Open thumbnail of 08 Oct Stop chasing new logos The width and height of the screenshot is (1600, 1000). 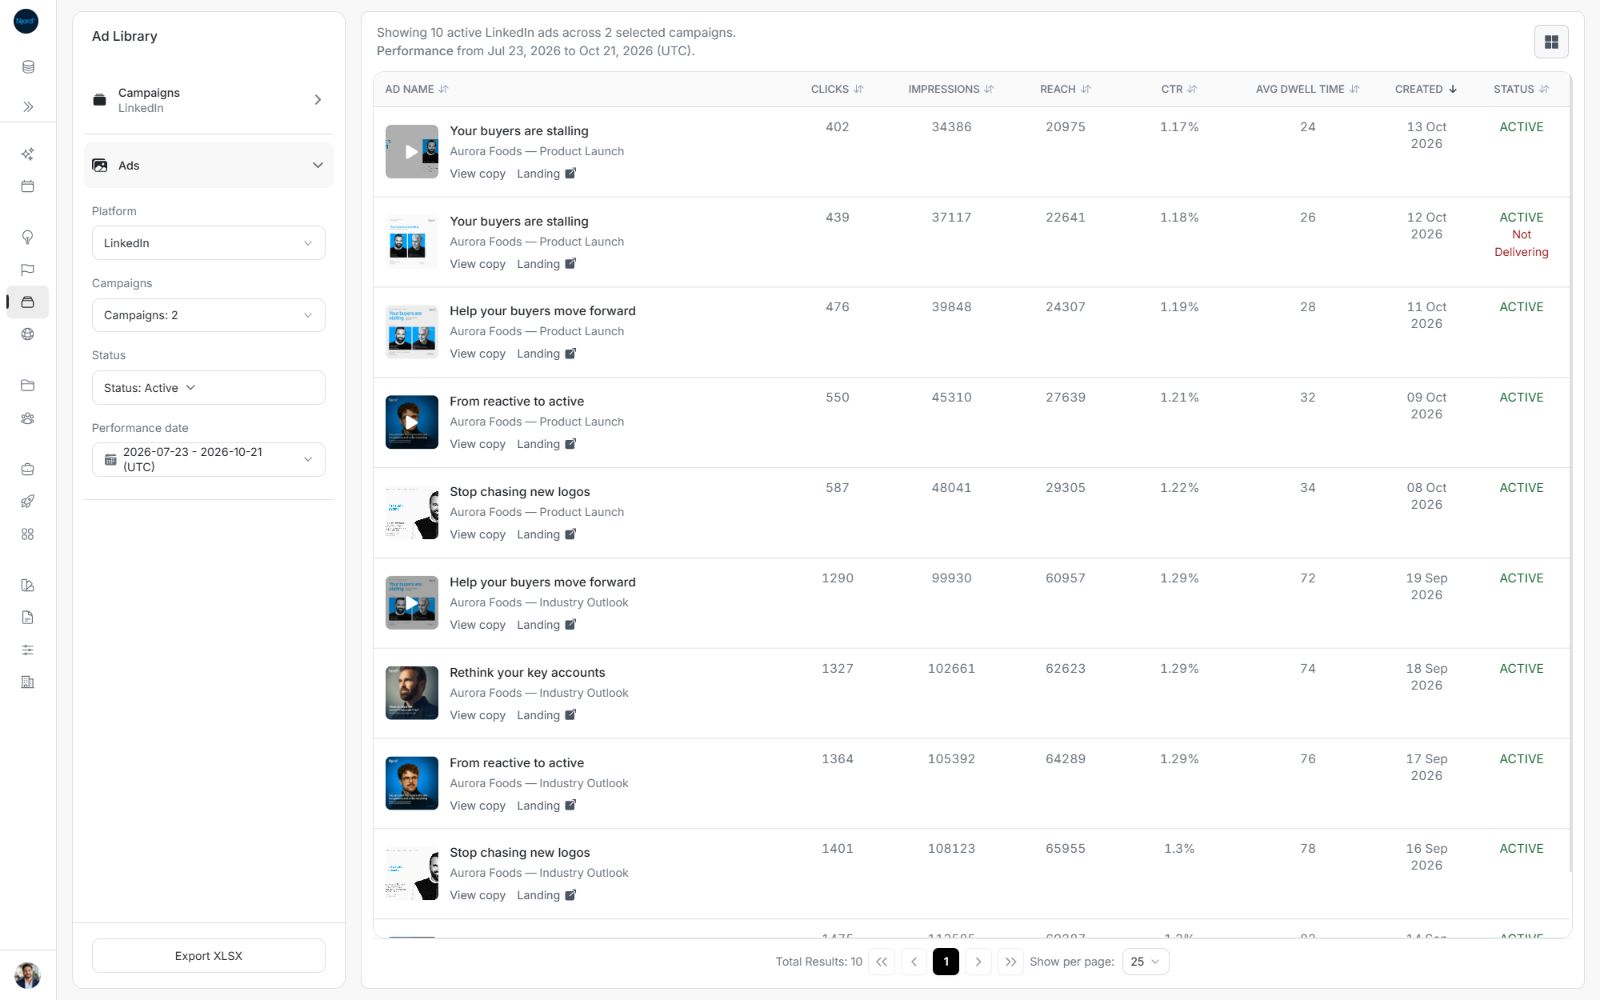pos(412,513)
